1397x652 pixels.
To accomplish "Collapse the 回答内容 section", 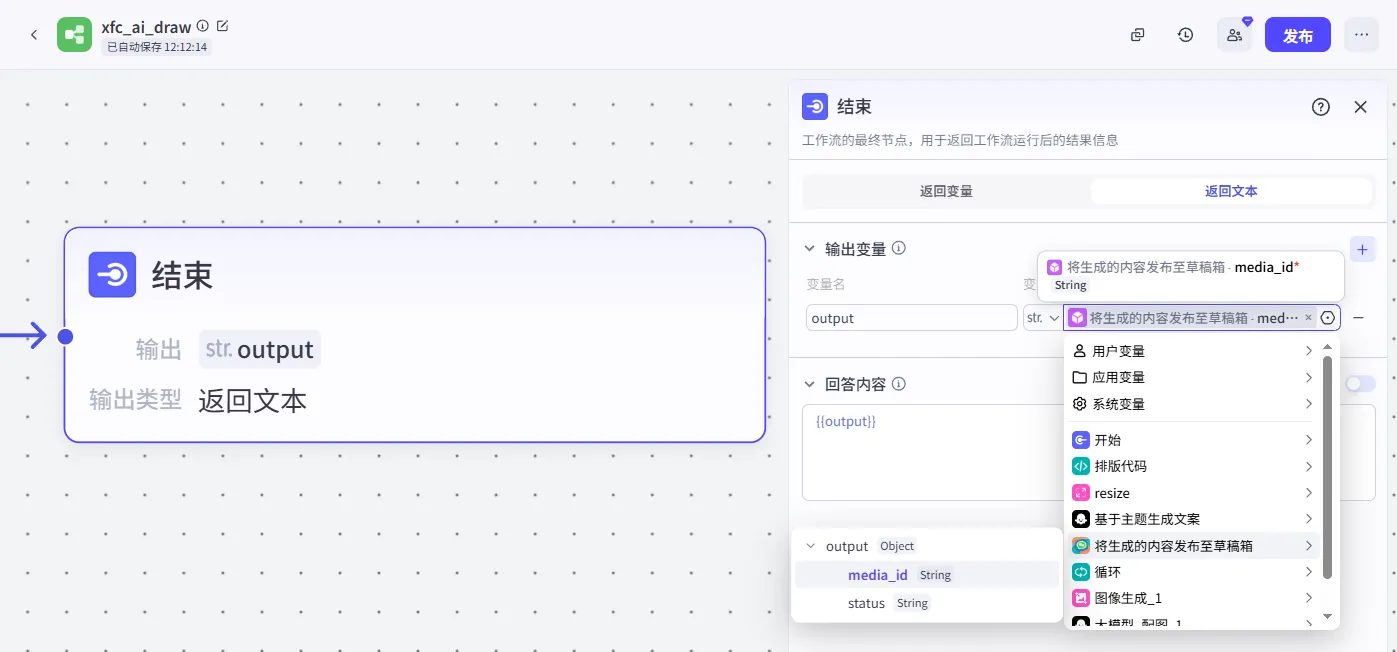I will click(x=810, y=384).
